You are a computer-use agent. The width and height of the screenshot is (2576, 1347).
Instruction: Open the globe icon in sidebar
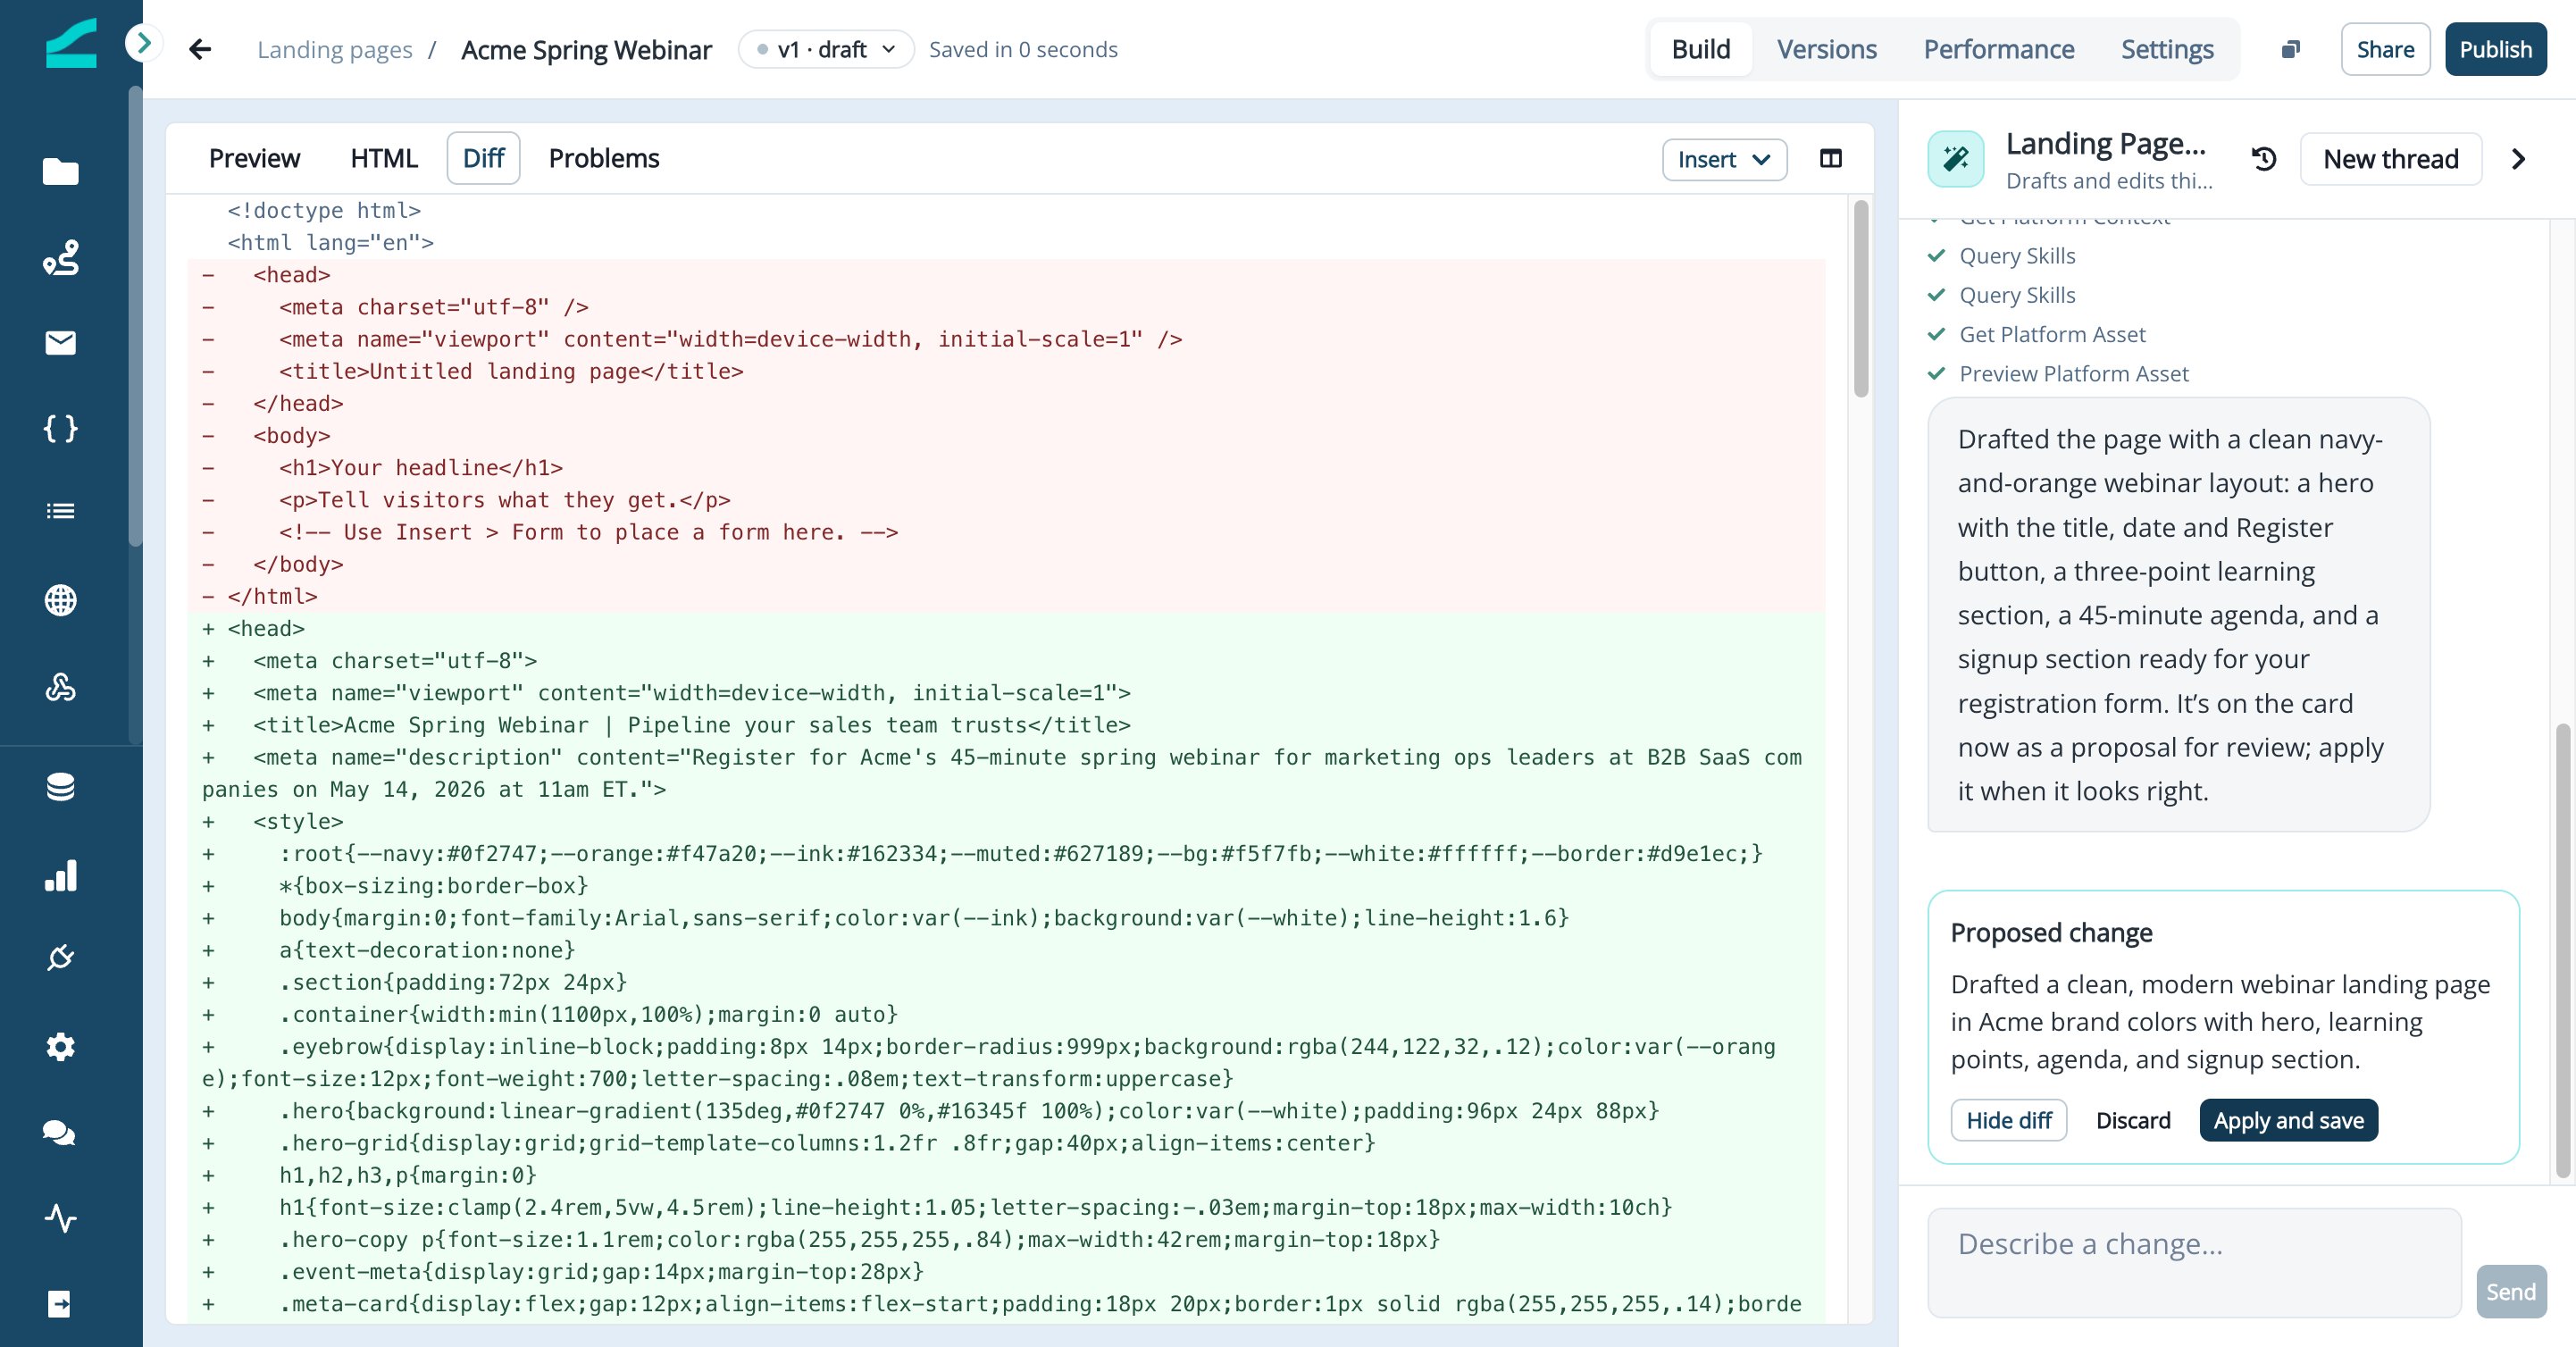60,600
